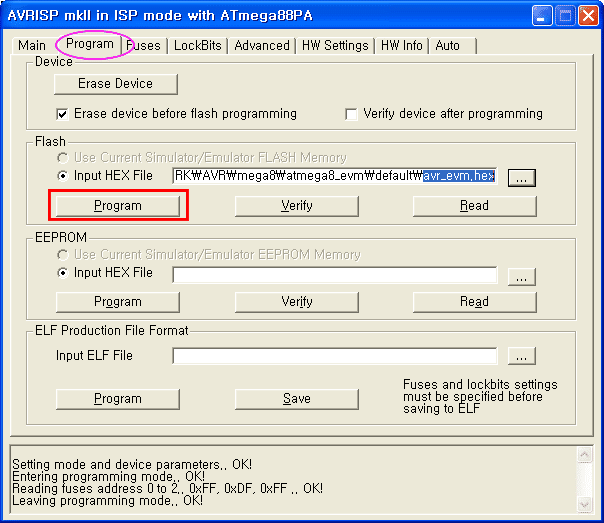Select EEPROM Input HEX File radio button
Image resolution: width=604 pixels, height=523 pixels.
(62, 273)
